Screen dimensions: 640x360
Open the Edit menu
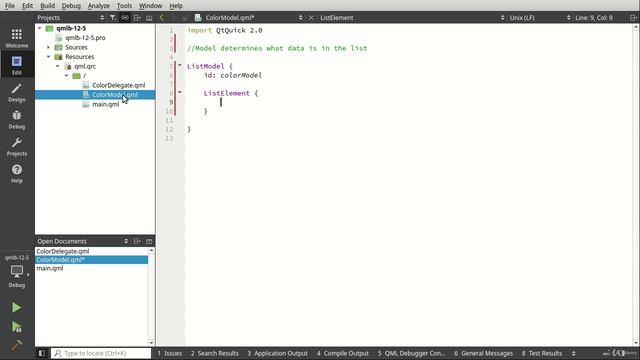coord(27,6)
